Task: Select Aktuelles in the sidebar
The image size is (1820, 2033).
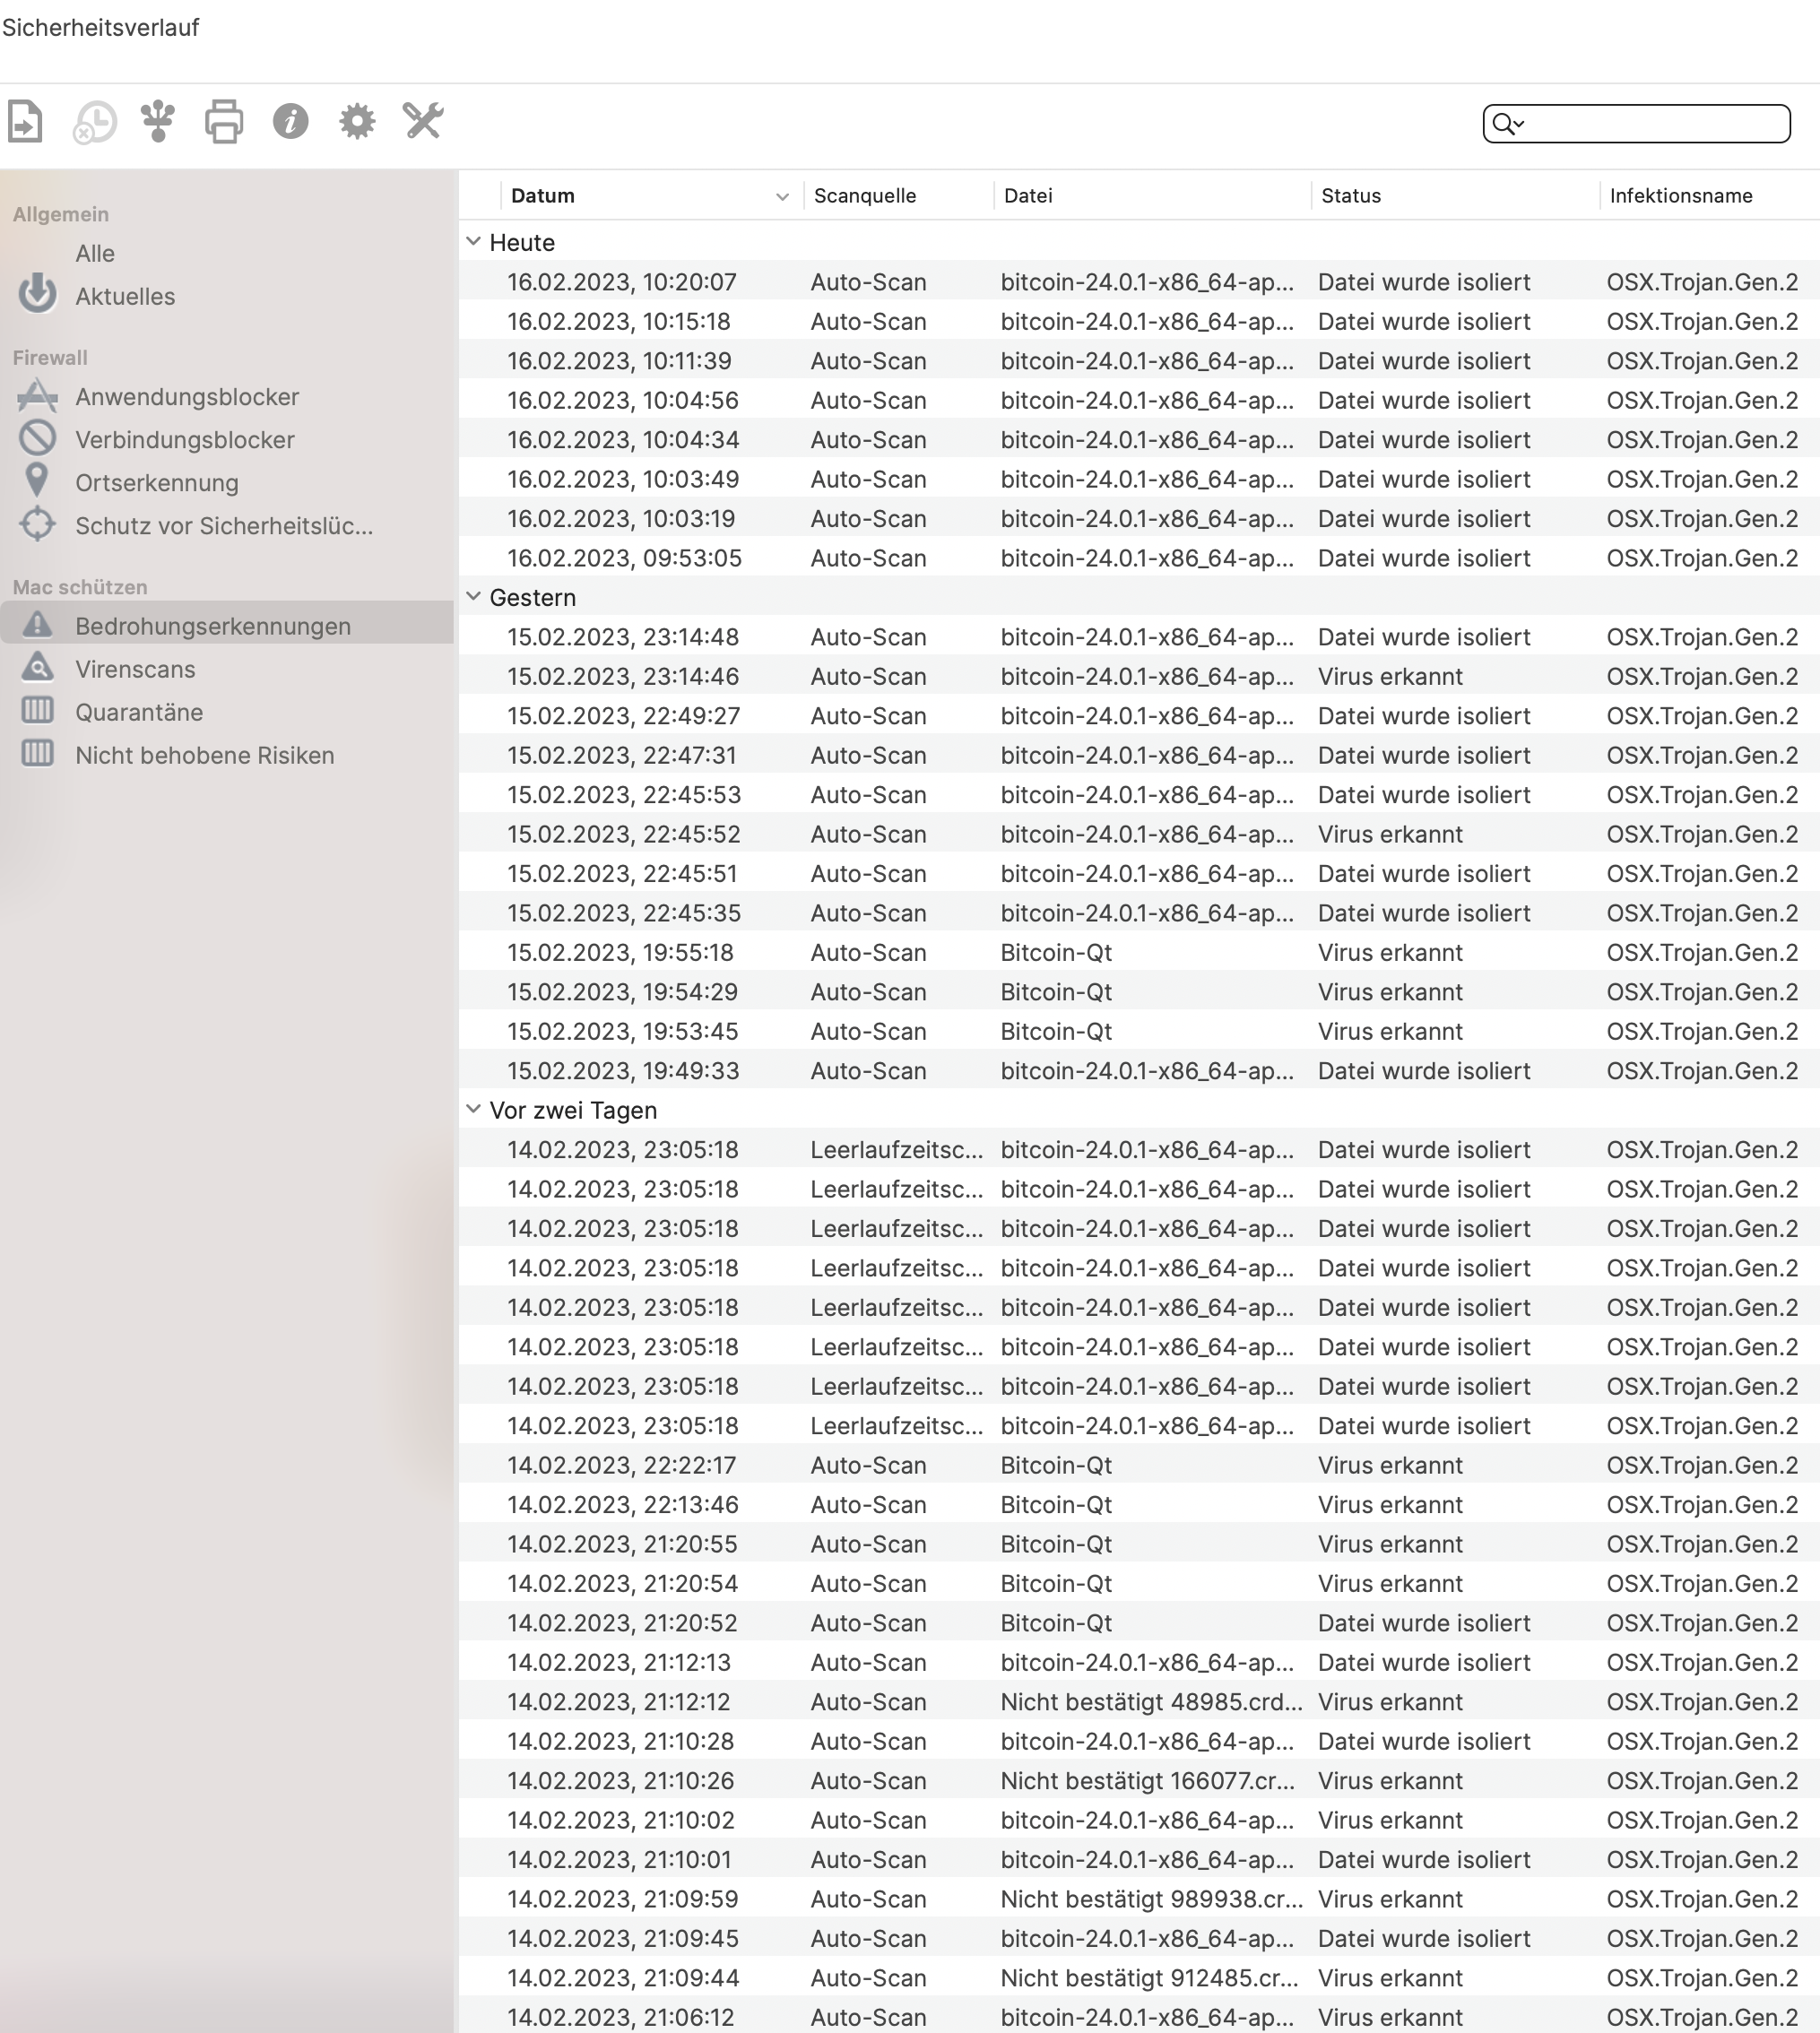Action: [125, 297]
